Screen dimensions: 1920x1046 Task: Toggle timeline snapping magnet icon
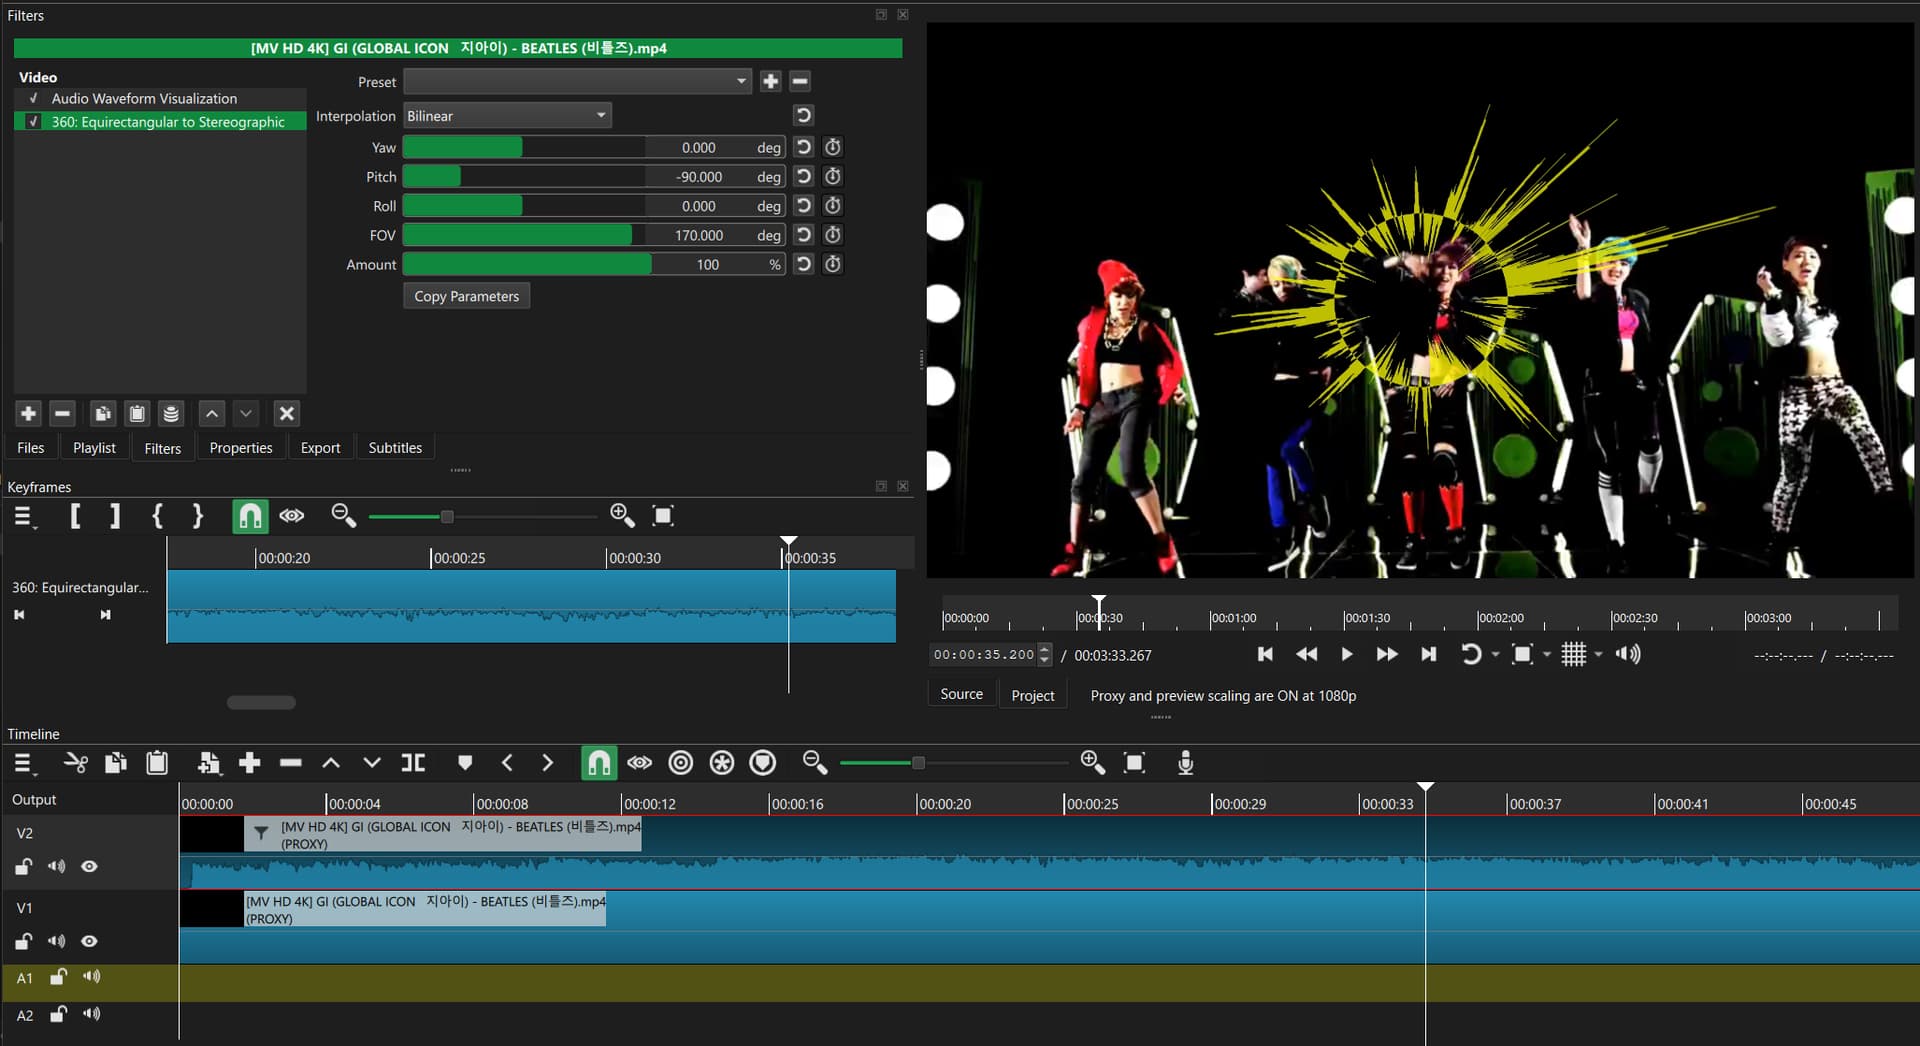(598, 764)
